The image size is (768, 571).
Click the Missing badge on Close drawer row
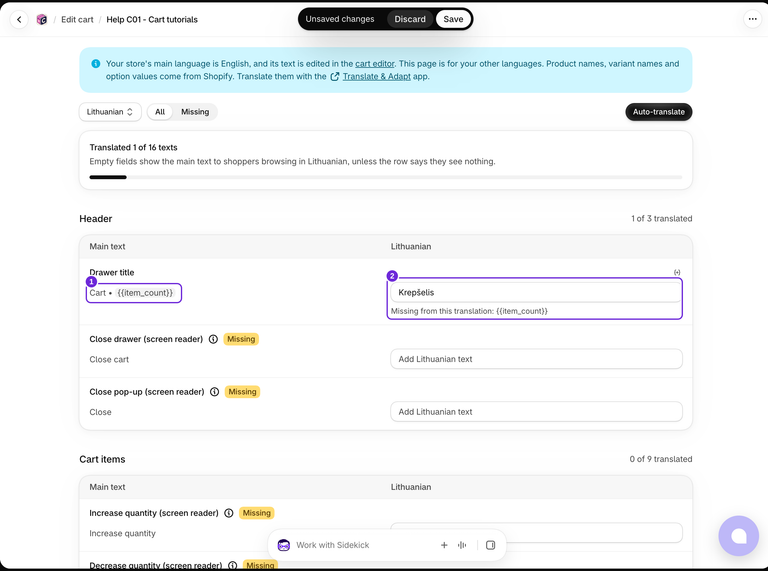pos(241,339)
